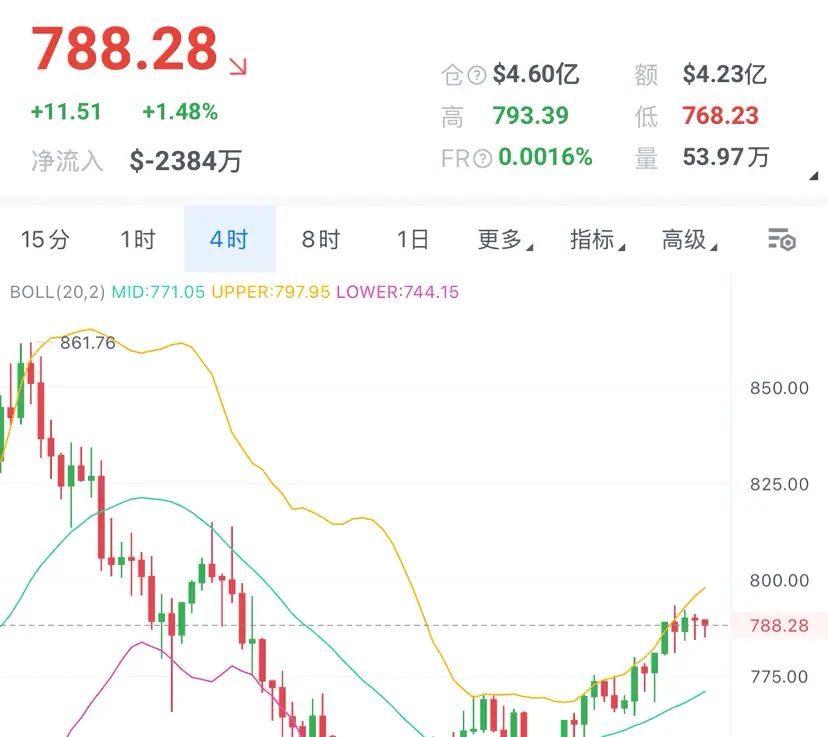The image size is (828, 737).
Task: Tap the MID:771.05 value
Action: click(158, 292)
